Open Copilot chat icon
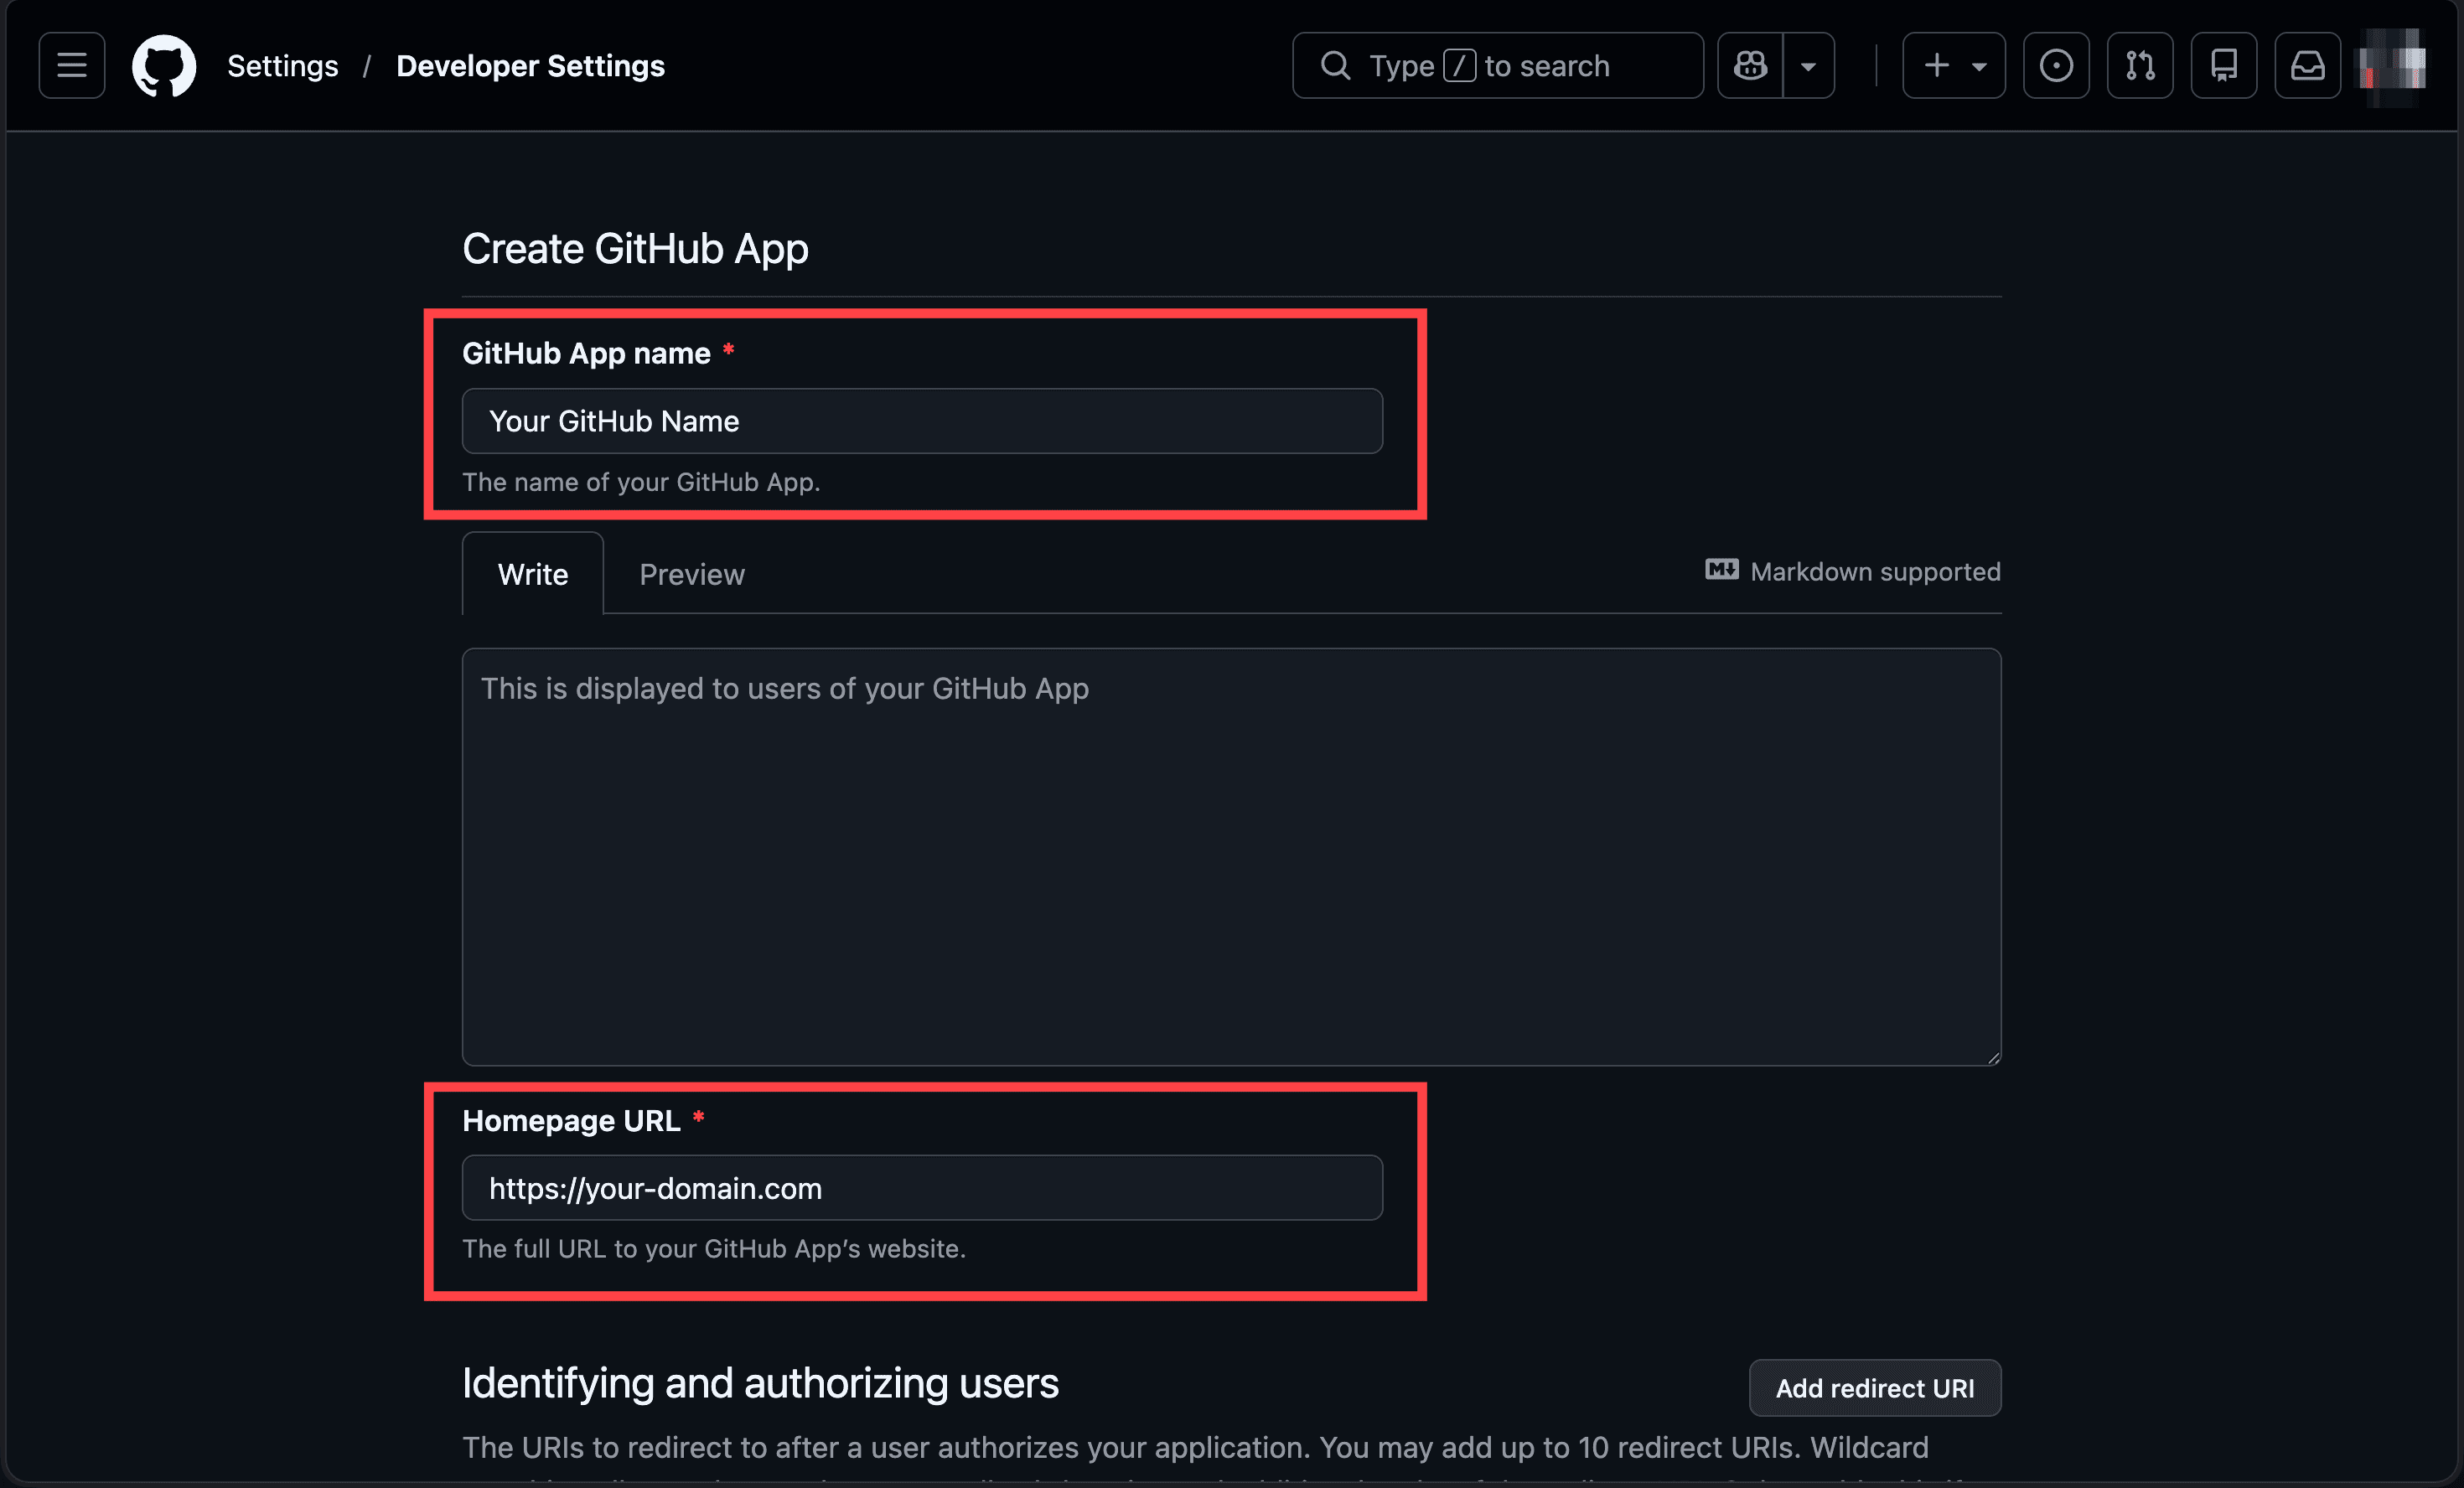The width and height of the screenshot is (2464, 1488). [x=1750, y=66]
